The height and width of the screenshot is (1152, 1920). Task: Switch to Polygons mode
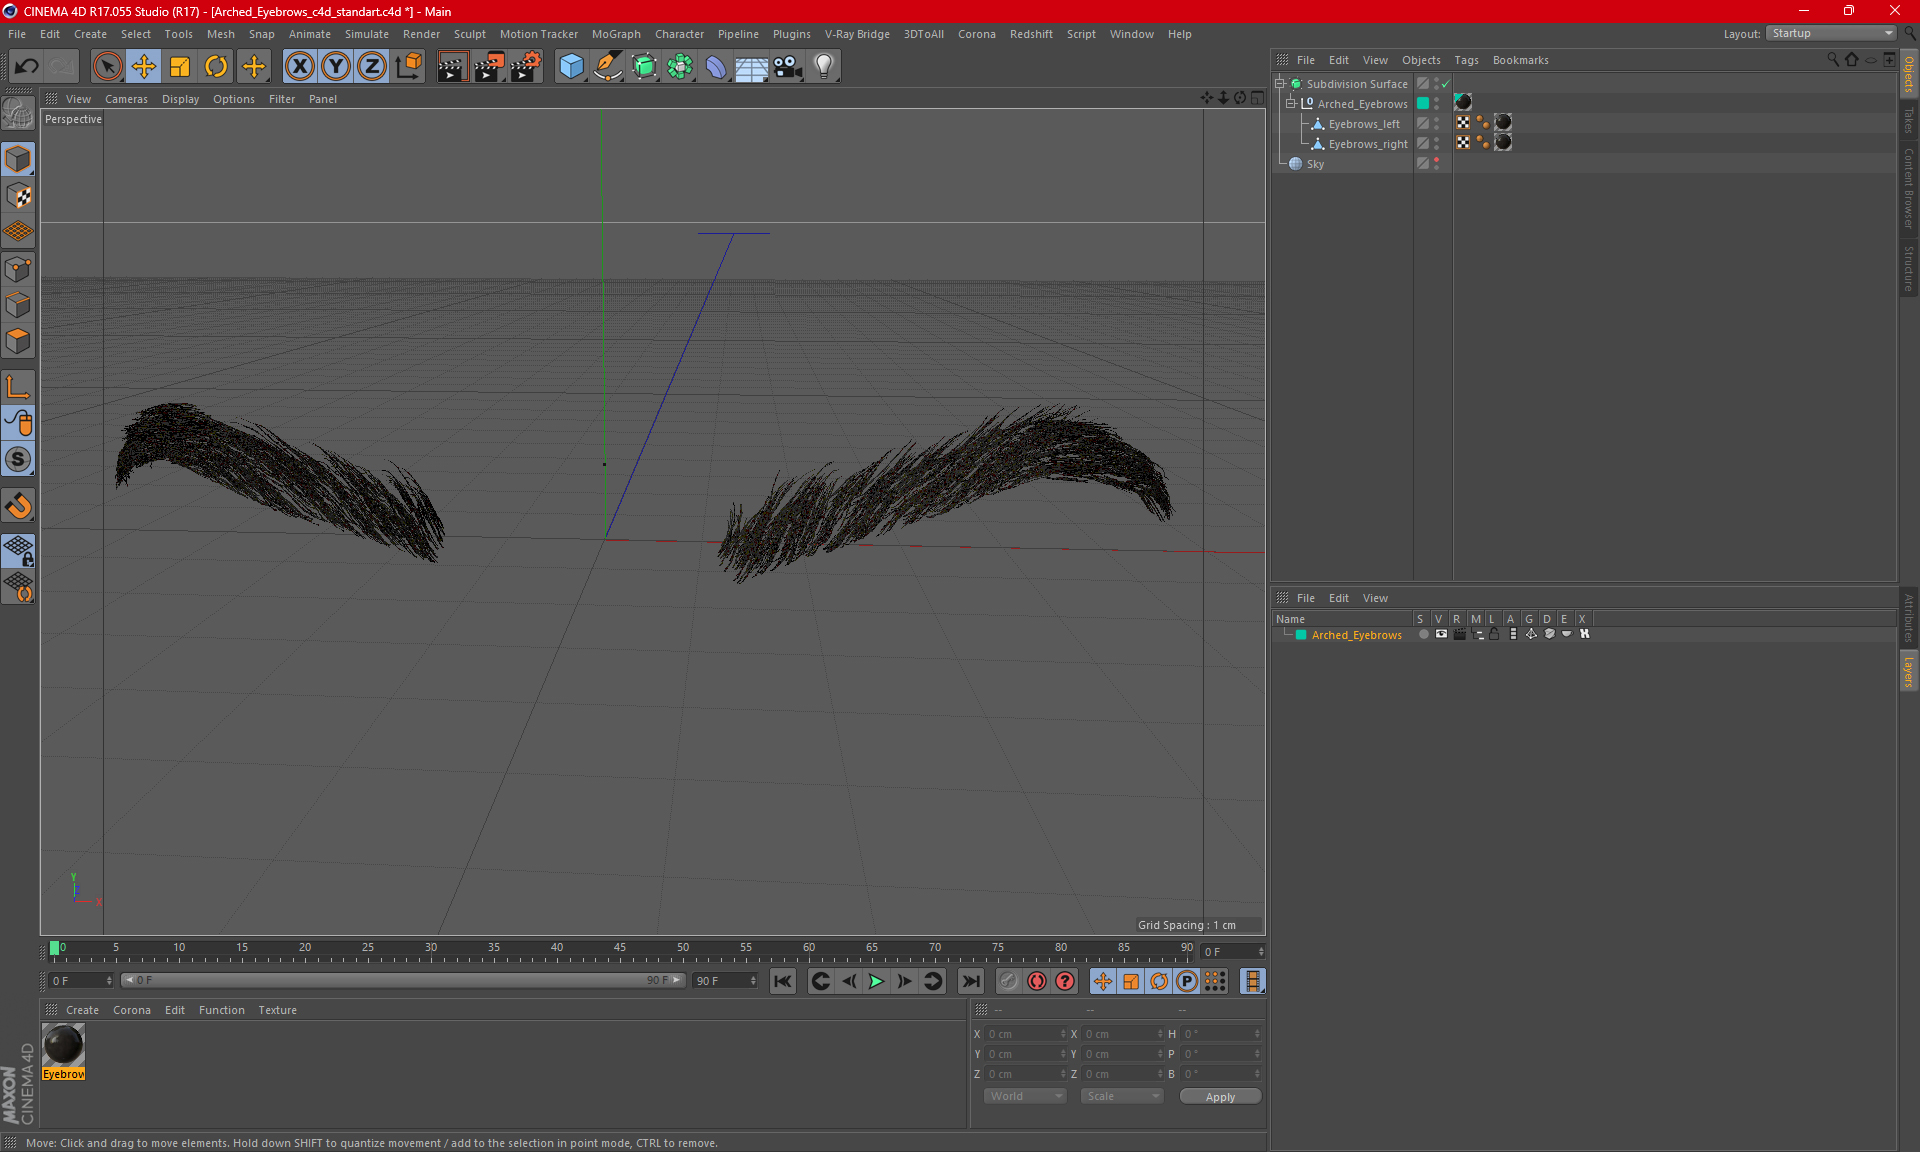click(18, 341)
